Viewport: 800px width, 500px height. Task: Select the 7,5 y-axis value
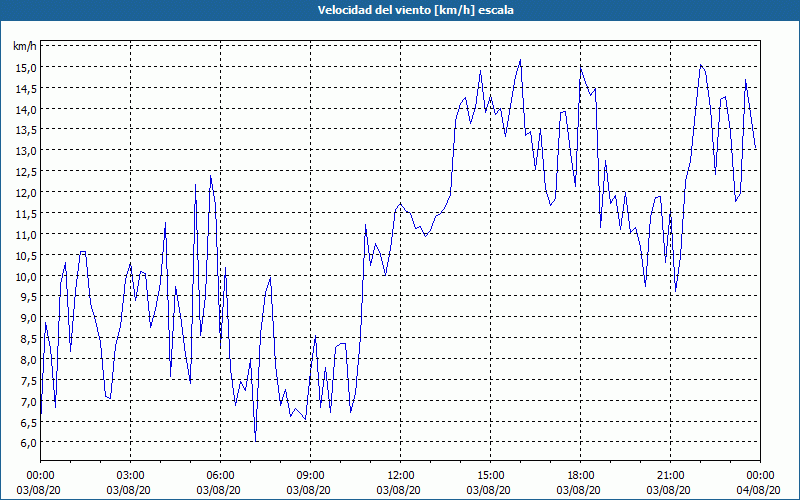[x=27, y=381]
